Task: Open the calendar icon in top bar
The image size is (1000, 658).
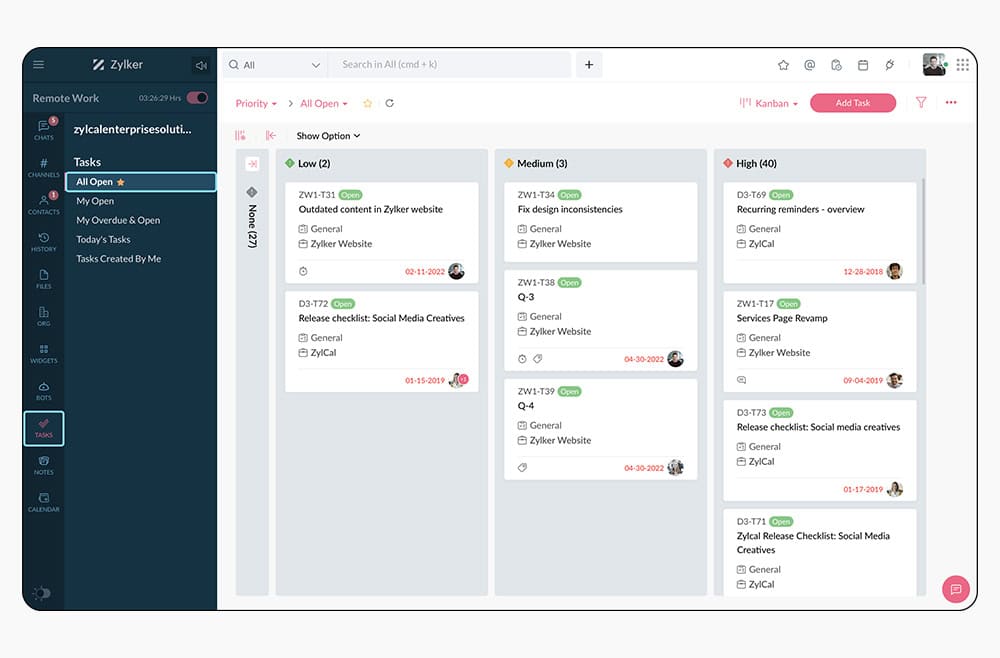Action: (x=863, y=64)
